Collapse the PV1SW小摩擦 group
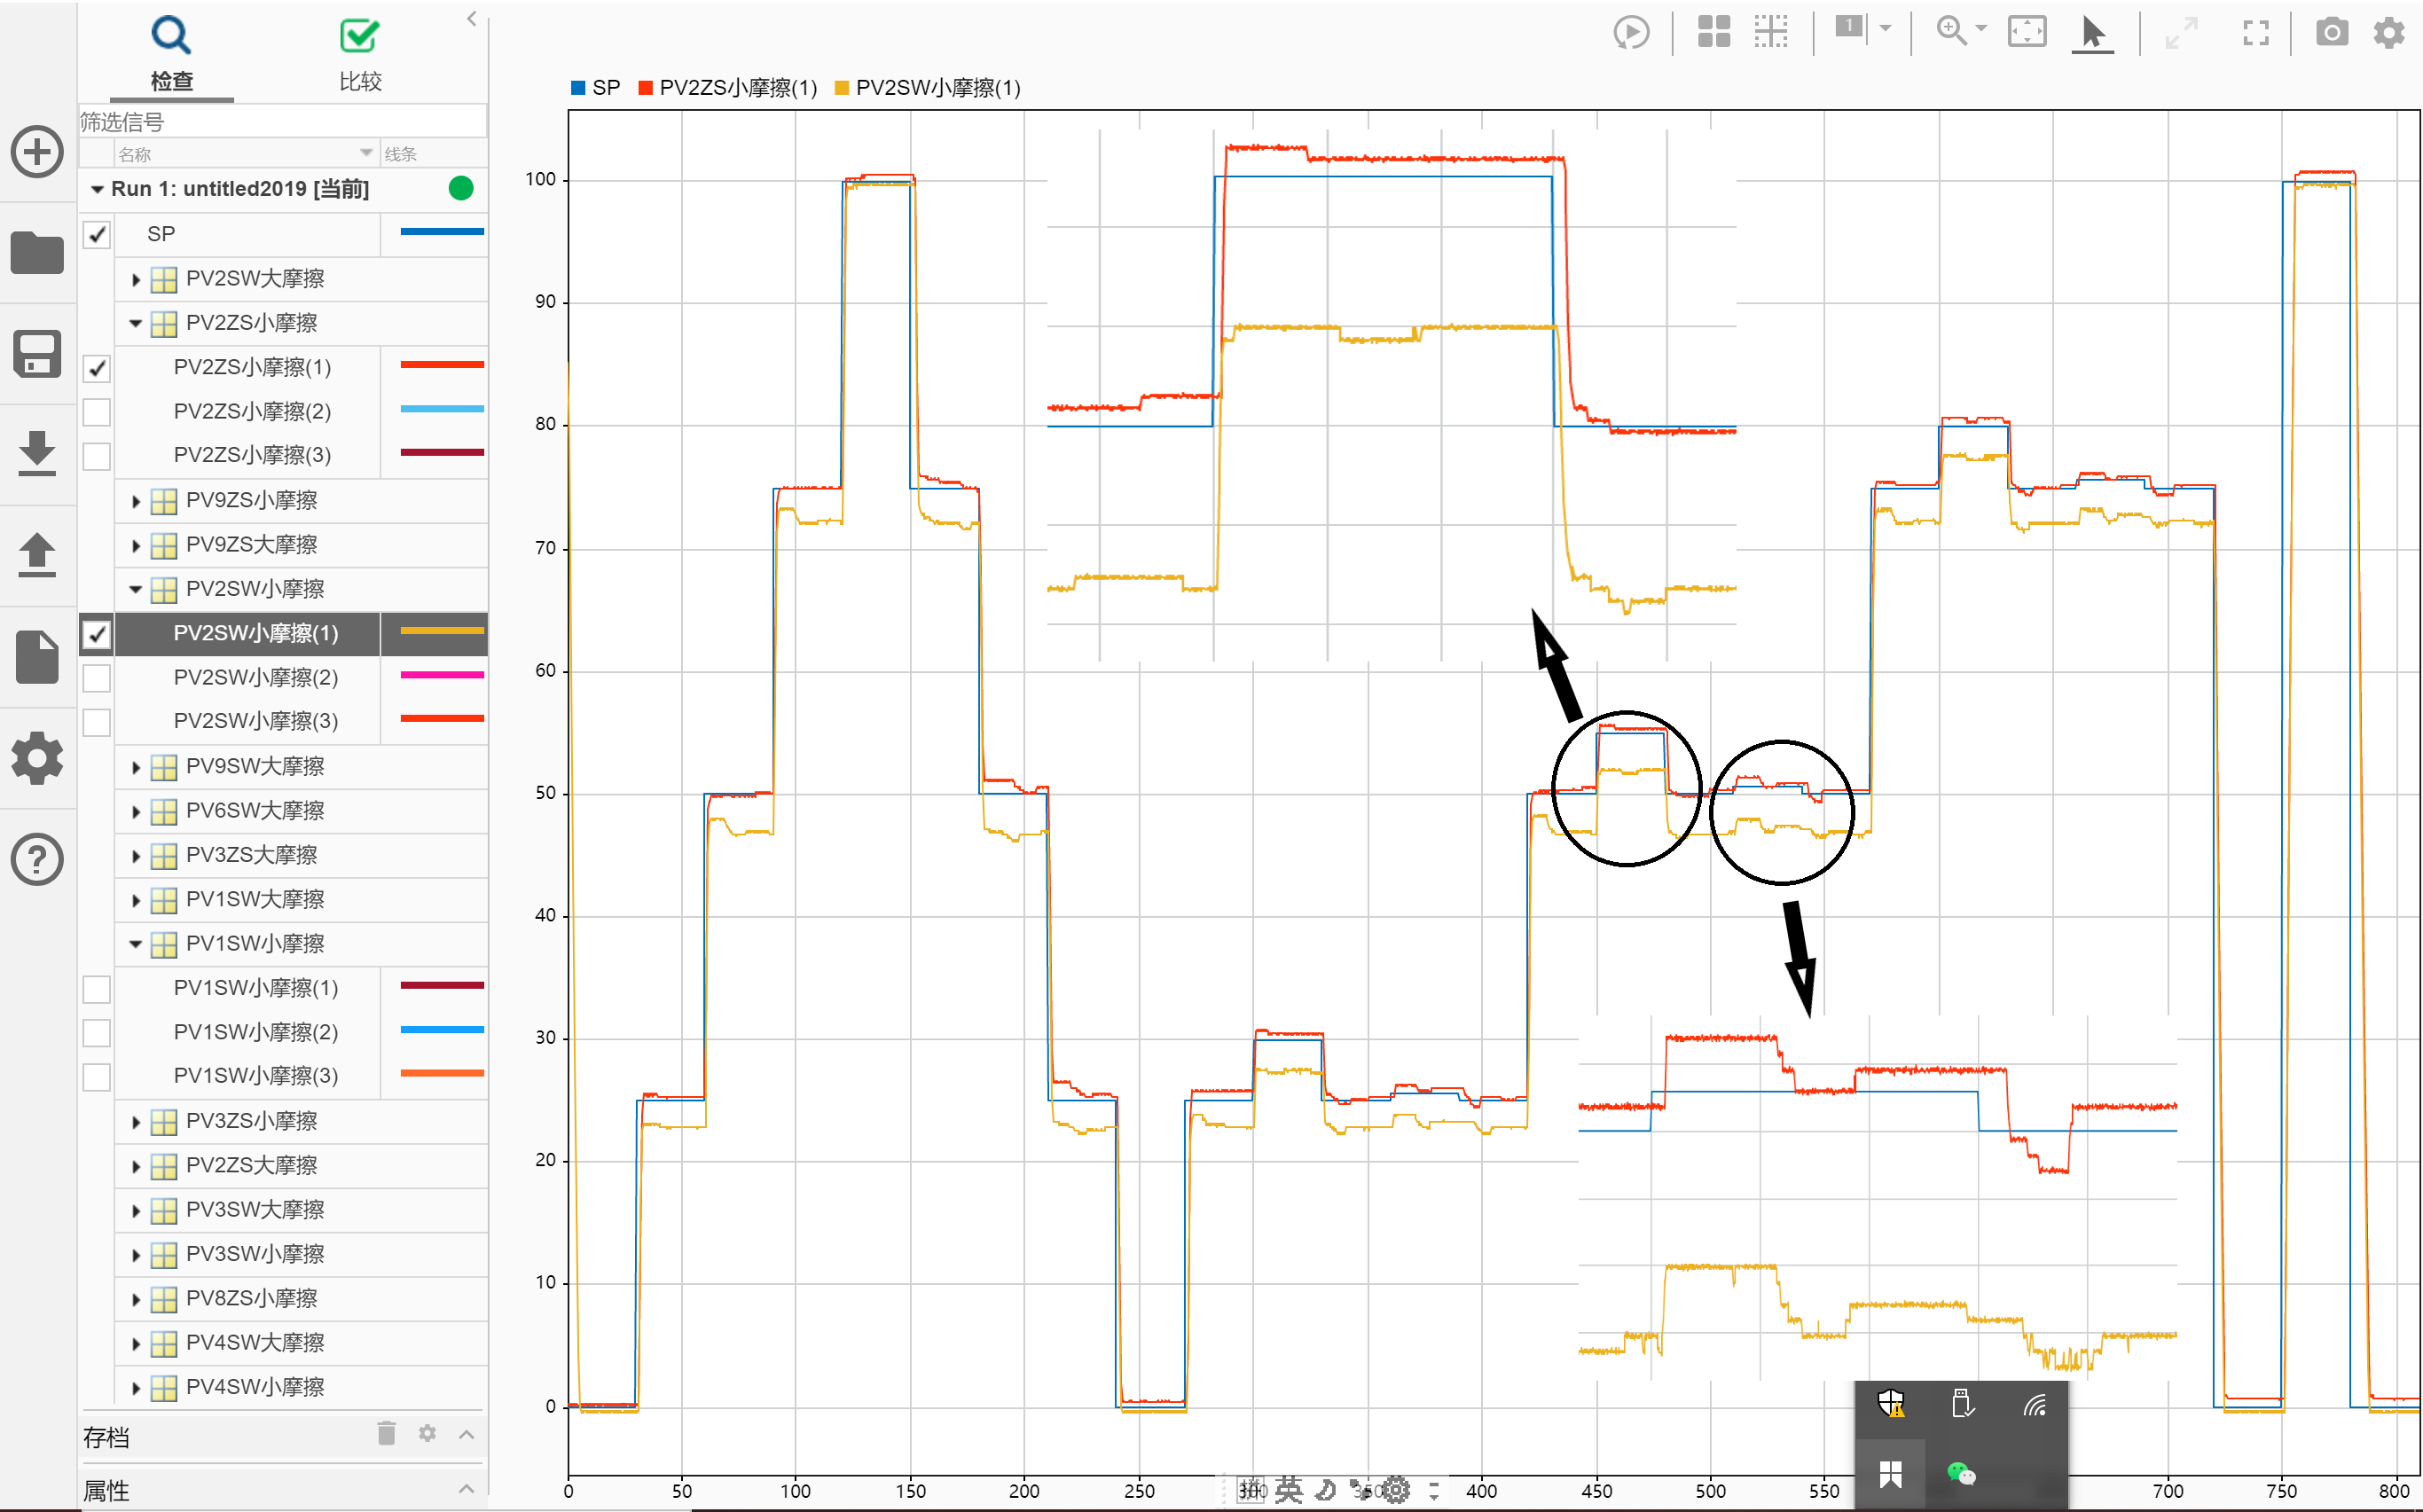The width and height of the screenshot is (2423, 1512). [x=136, y=943]
